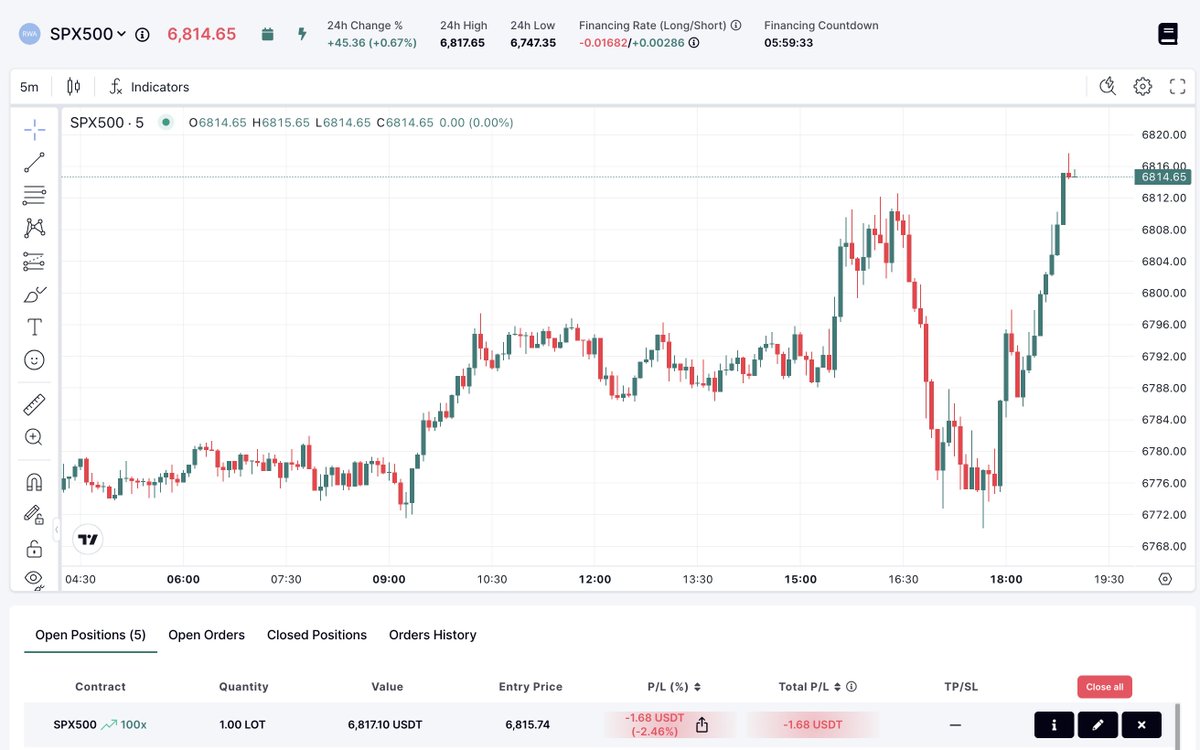Switch to Orders History tab
The height and width of the screenshot is (750, 1200).
(433, 635)
